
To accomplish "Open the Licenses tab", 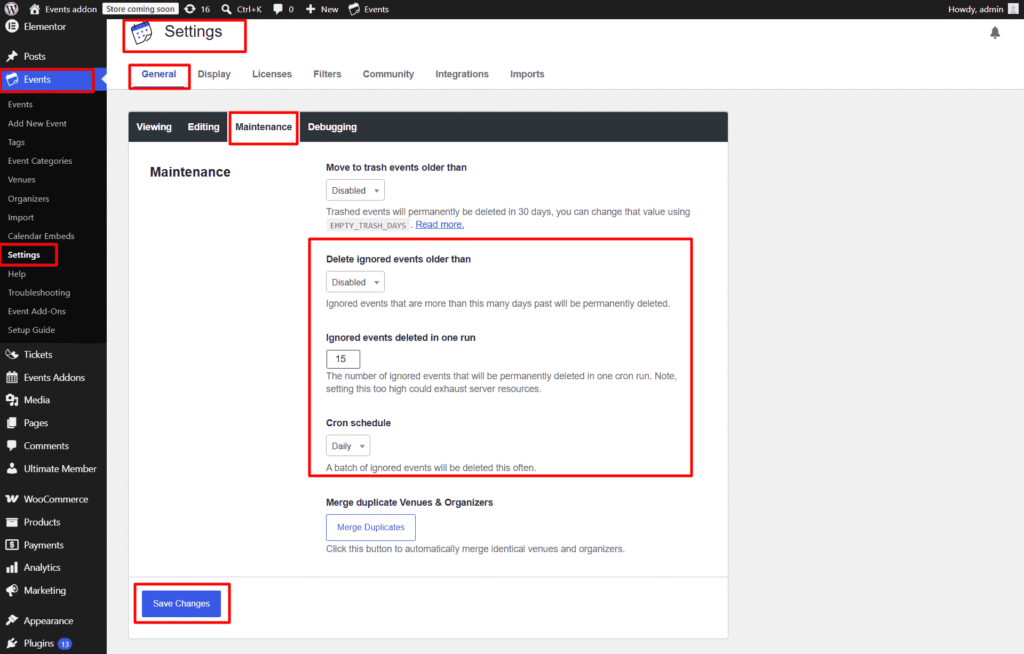I will coord(272,74).
